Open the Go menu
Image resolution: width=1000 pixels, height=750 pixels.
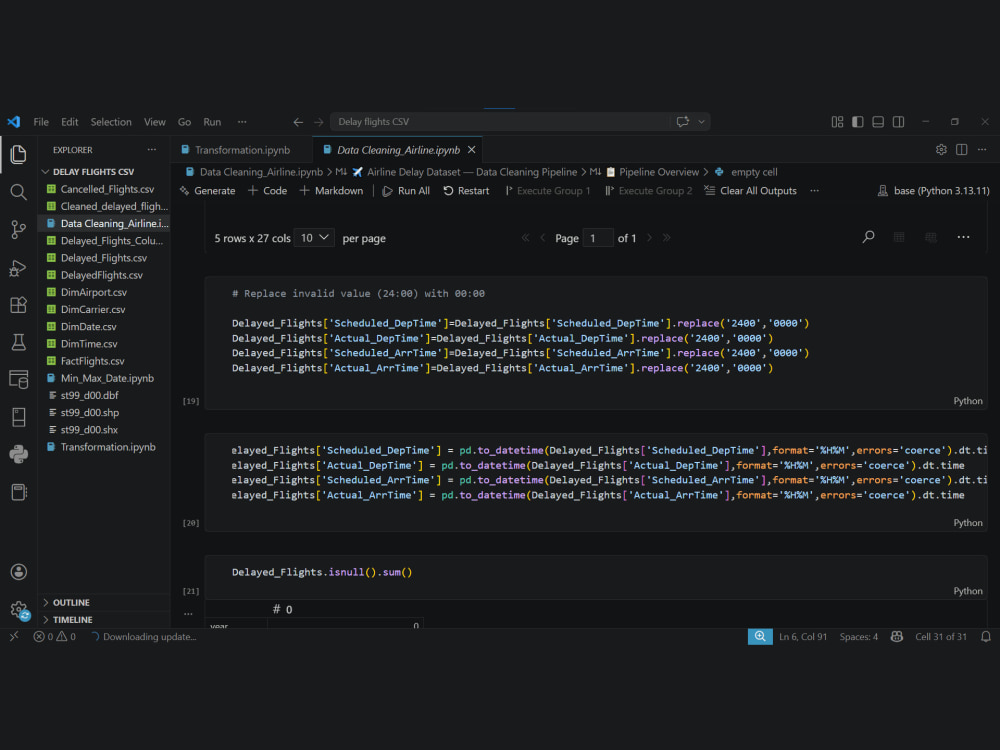coord(184,122)
